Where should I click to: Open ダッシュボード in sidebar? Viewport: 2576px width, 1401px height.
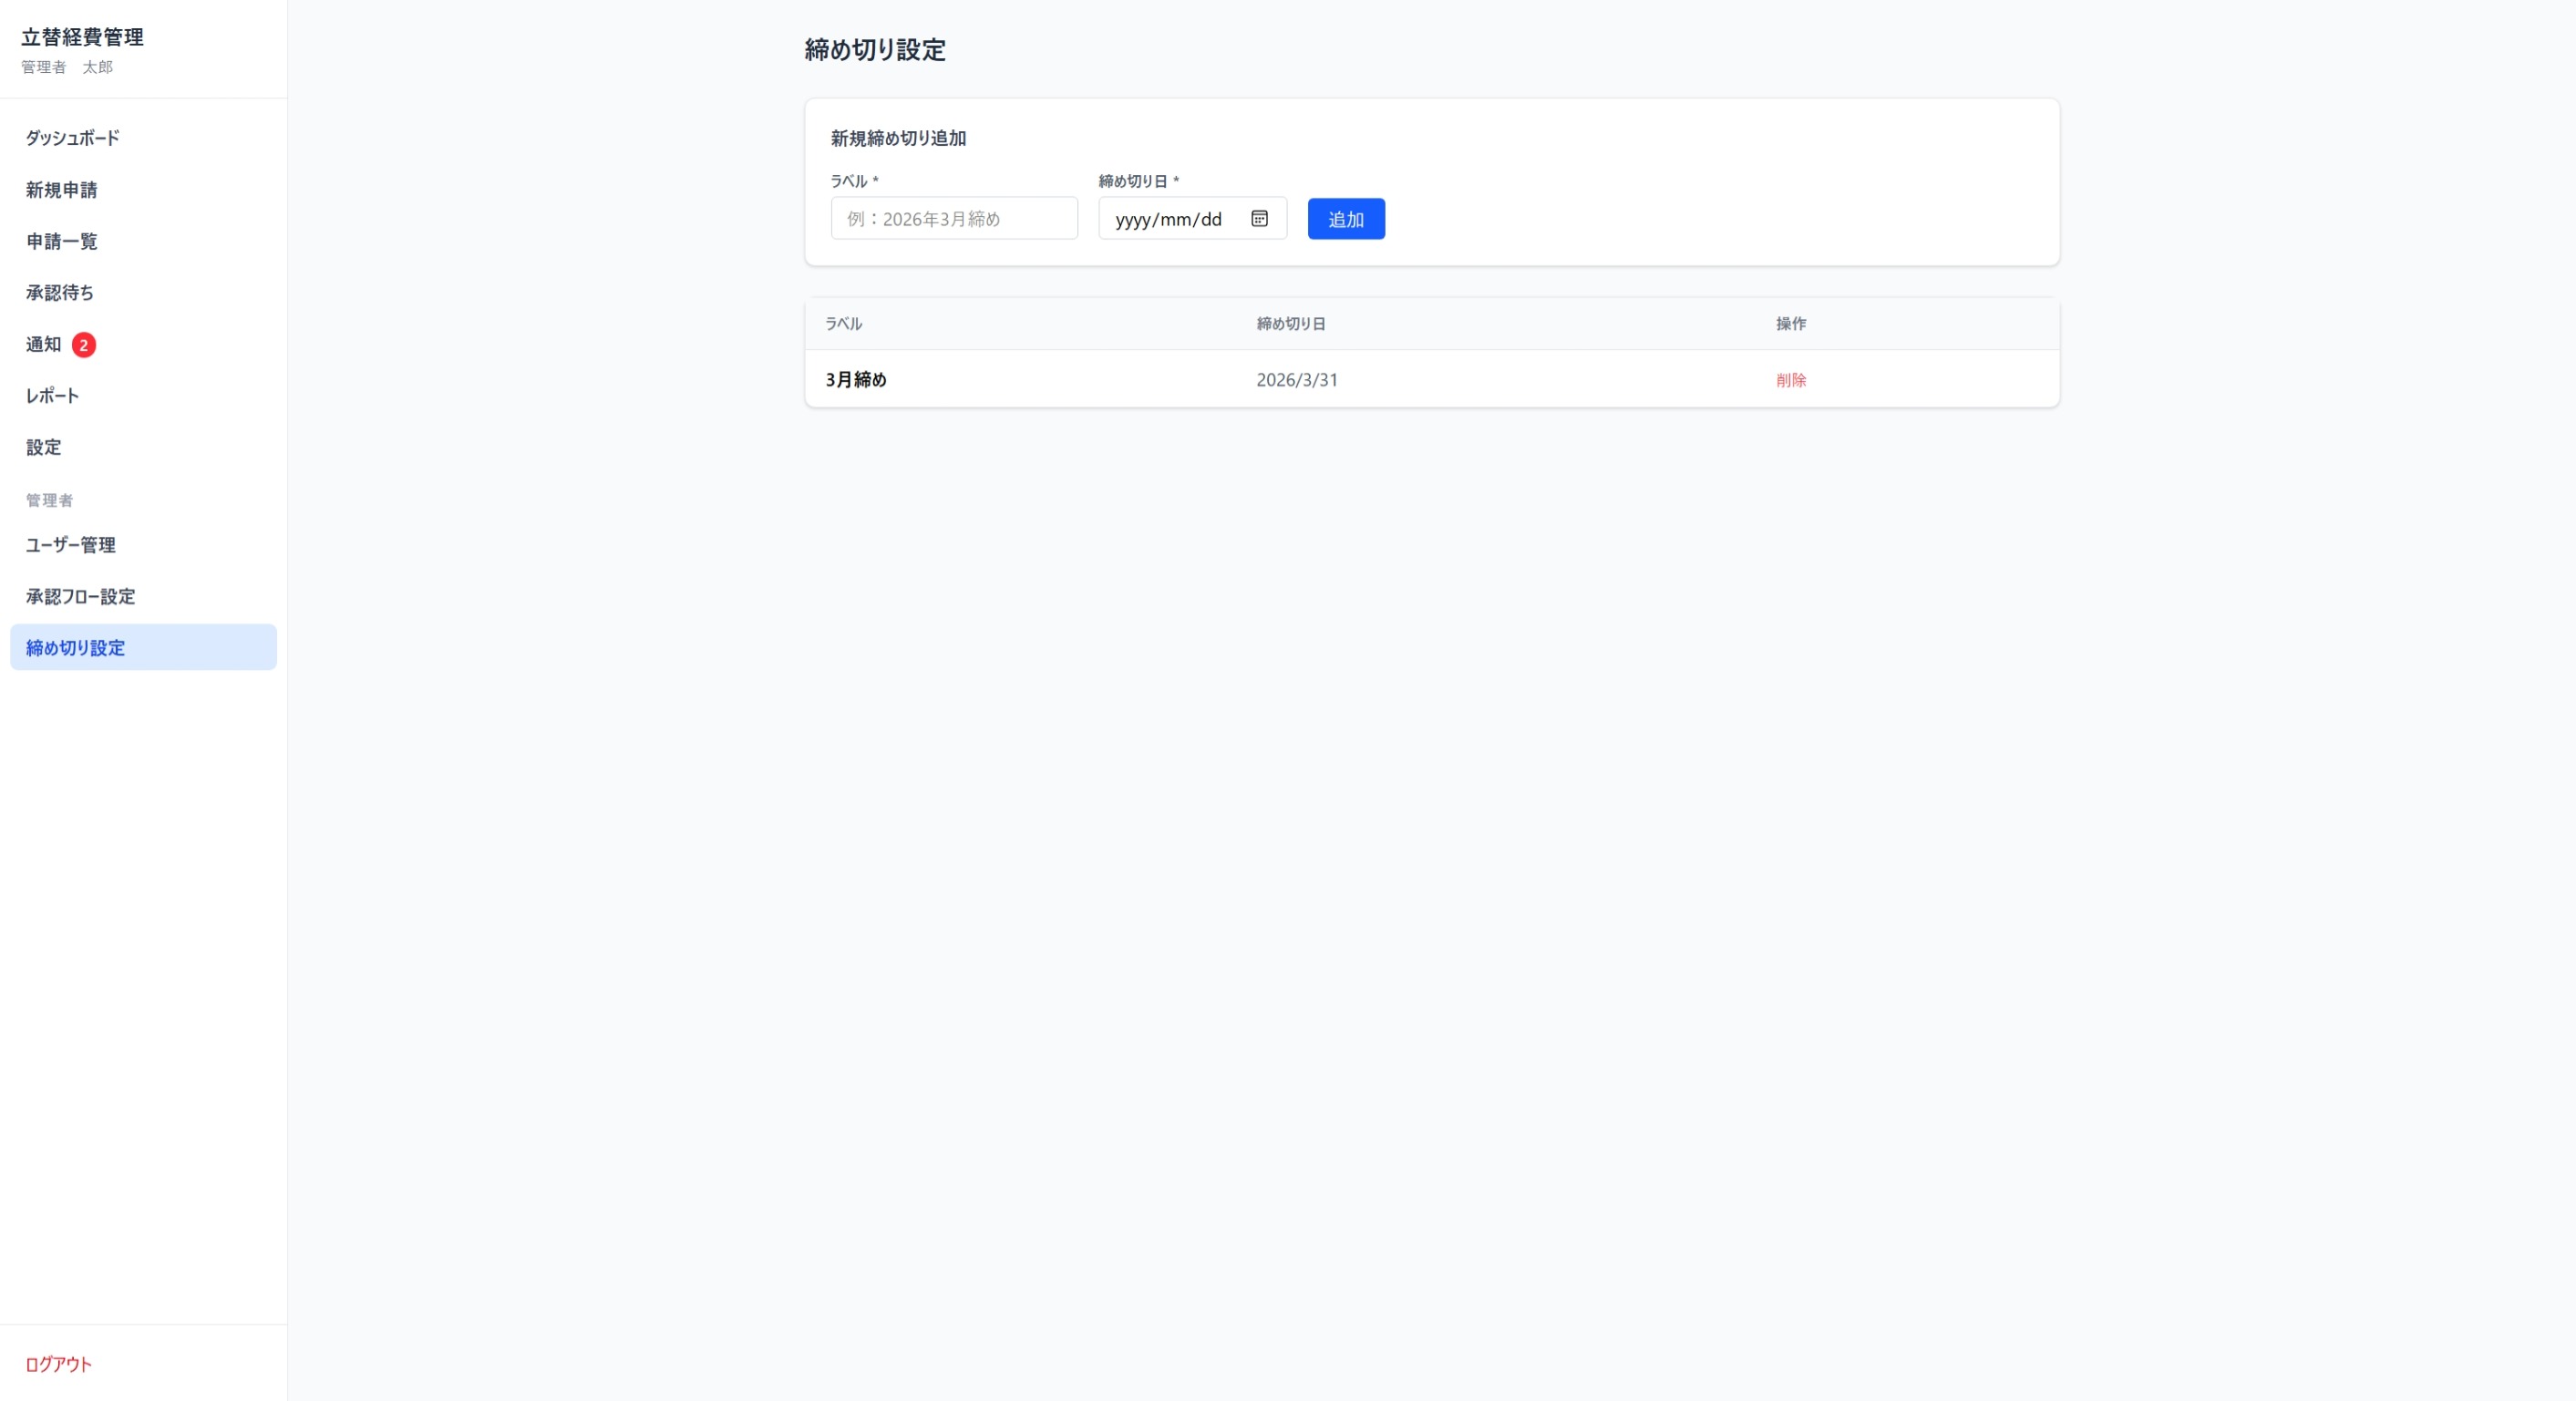click(73, 138)
